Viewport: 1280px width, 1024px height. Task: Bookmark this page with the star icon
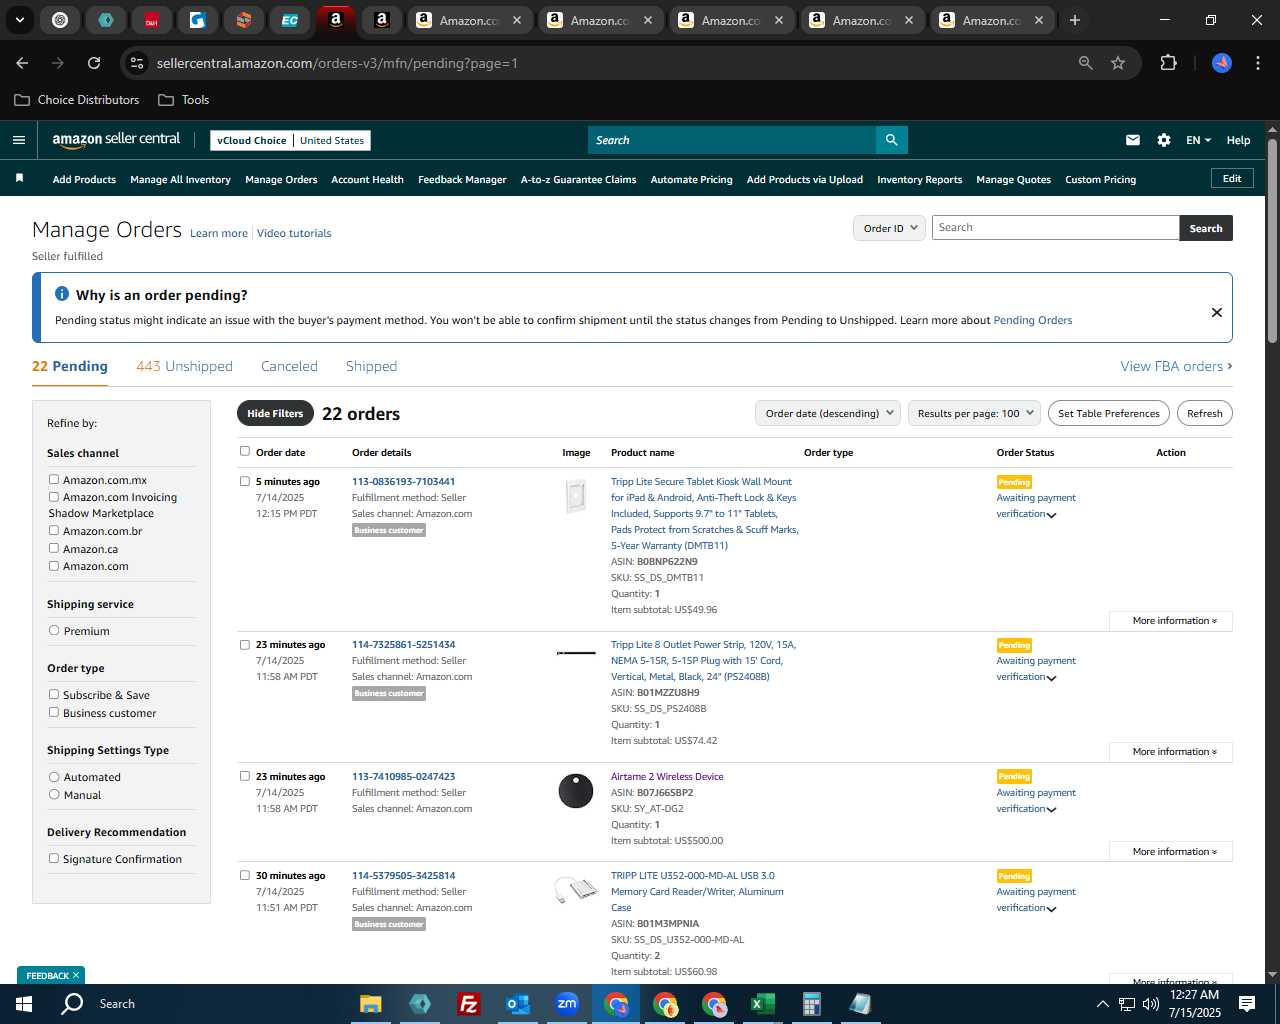(1118, 63)
